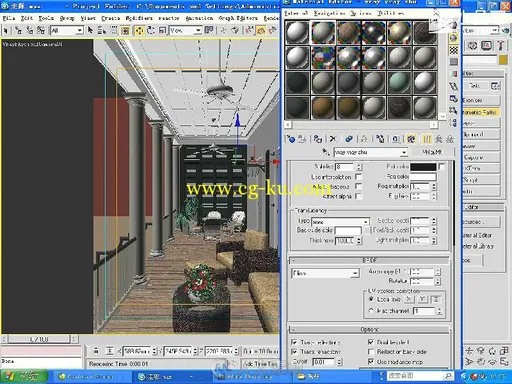Select the Rotate tool in main toolbar

point(151,31)
